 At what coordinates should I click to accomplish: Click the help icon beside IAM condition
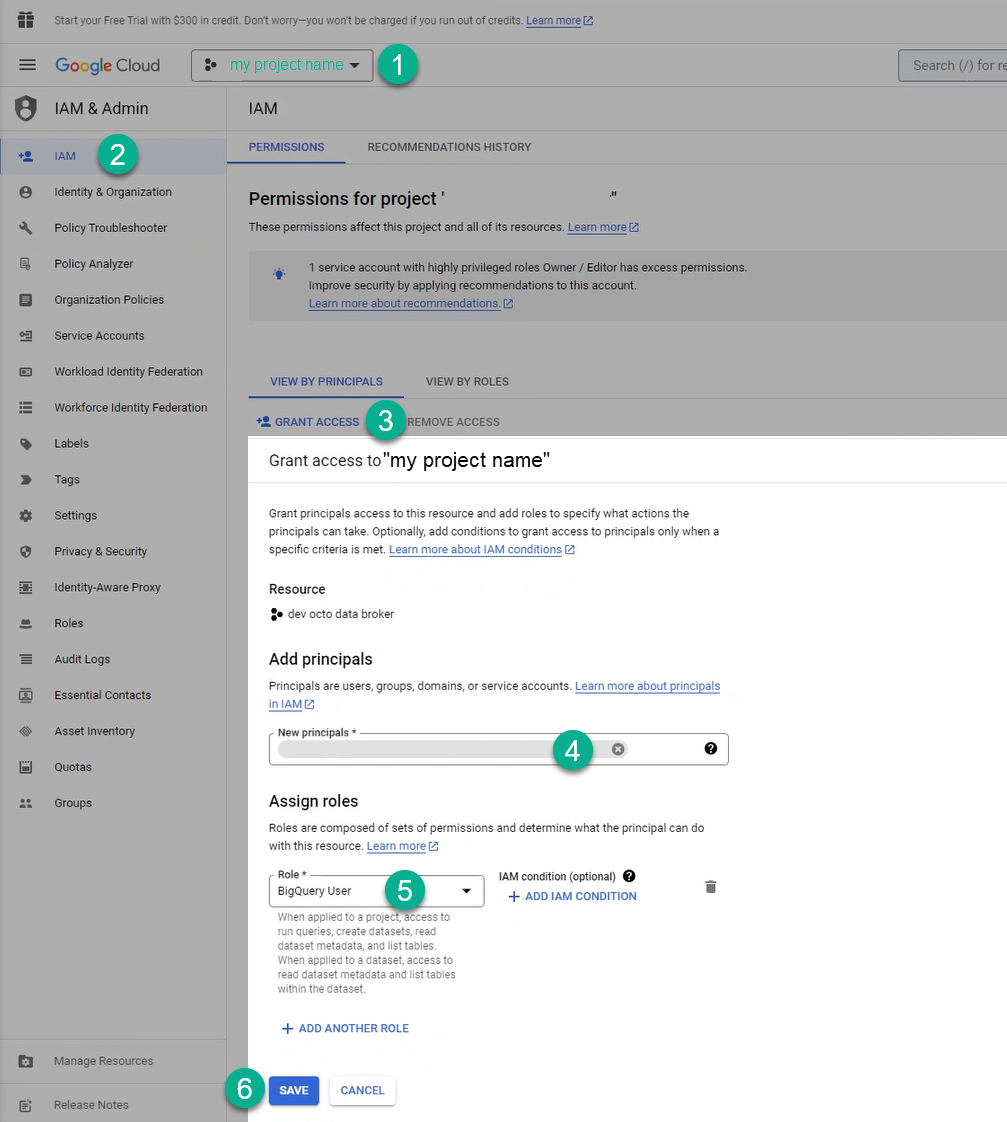[x=629, y=876]
